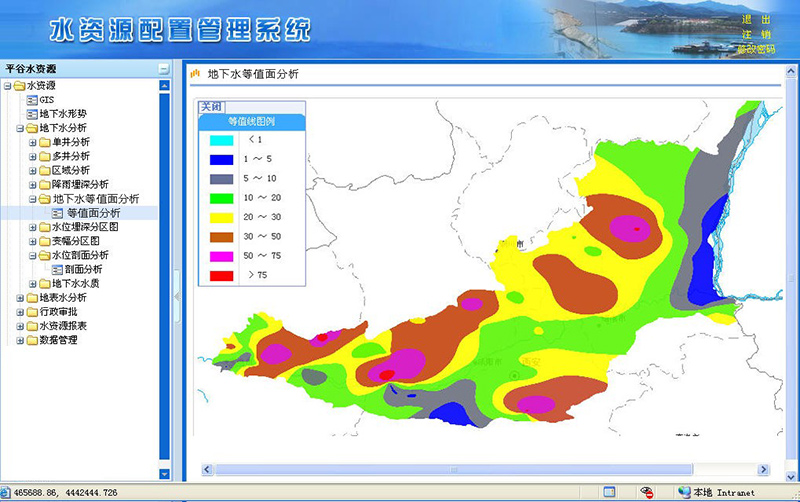Screen dimensions: 800x502
Task: Click the 地下水形势 page icon
Action: click(x=31, y=114)
